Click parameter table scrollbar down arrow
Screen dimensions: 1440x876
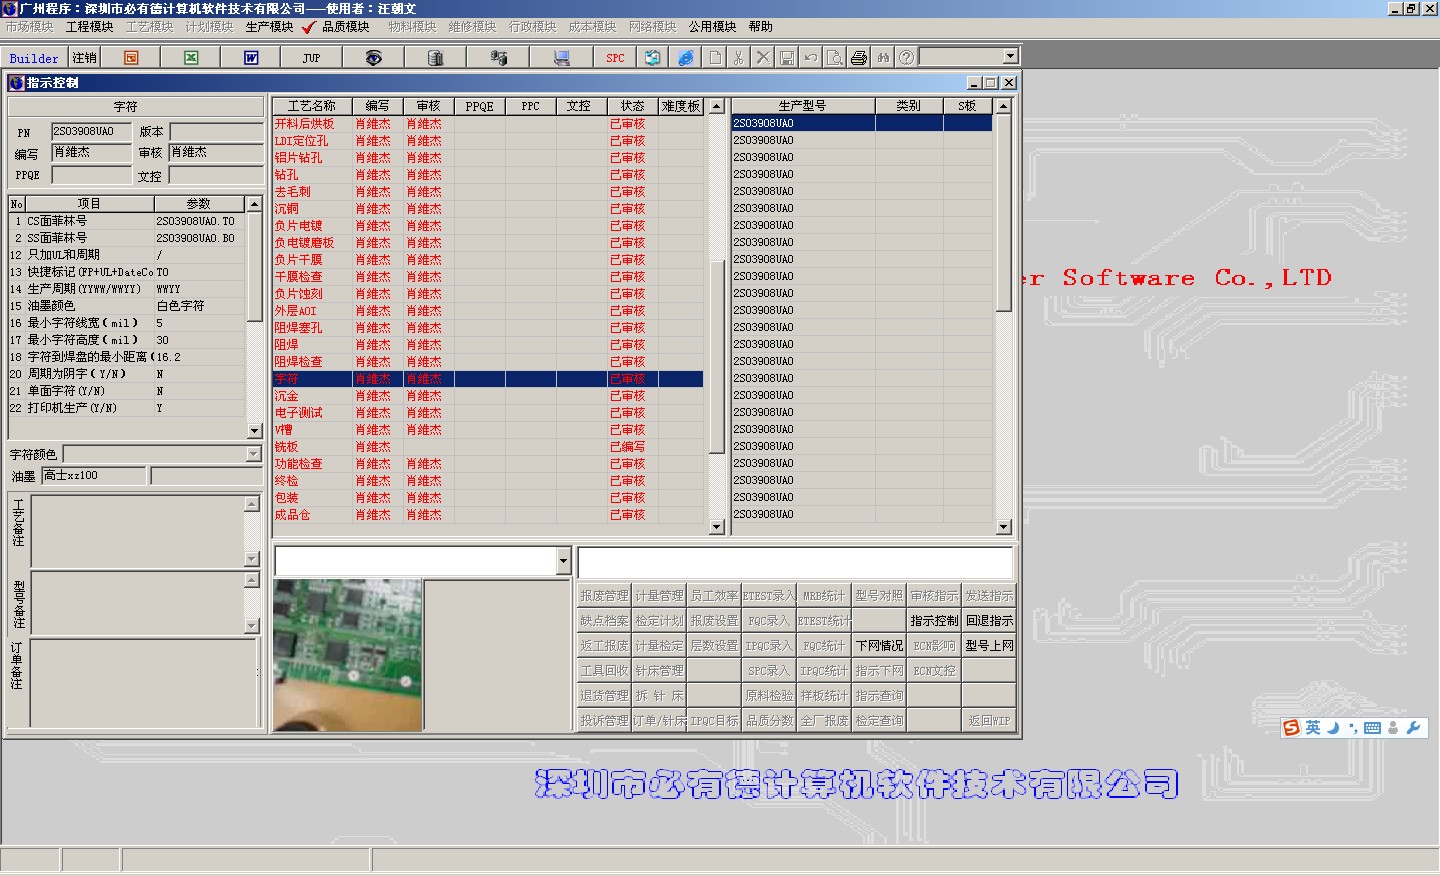tap(254, 430)
